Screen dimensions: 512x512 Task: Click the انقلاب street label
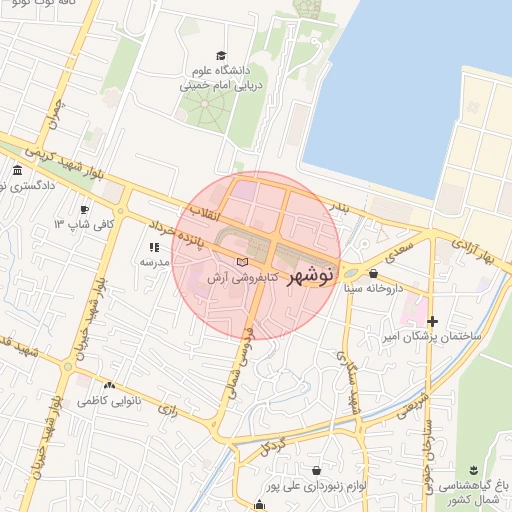pyautogui.click(x=205, y=214)
